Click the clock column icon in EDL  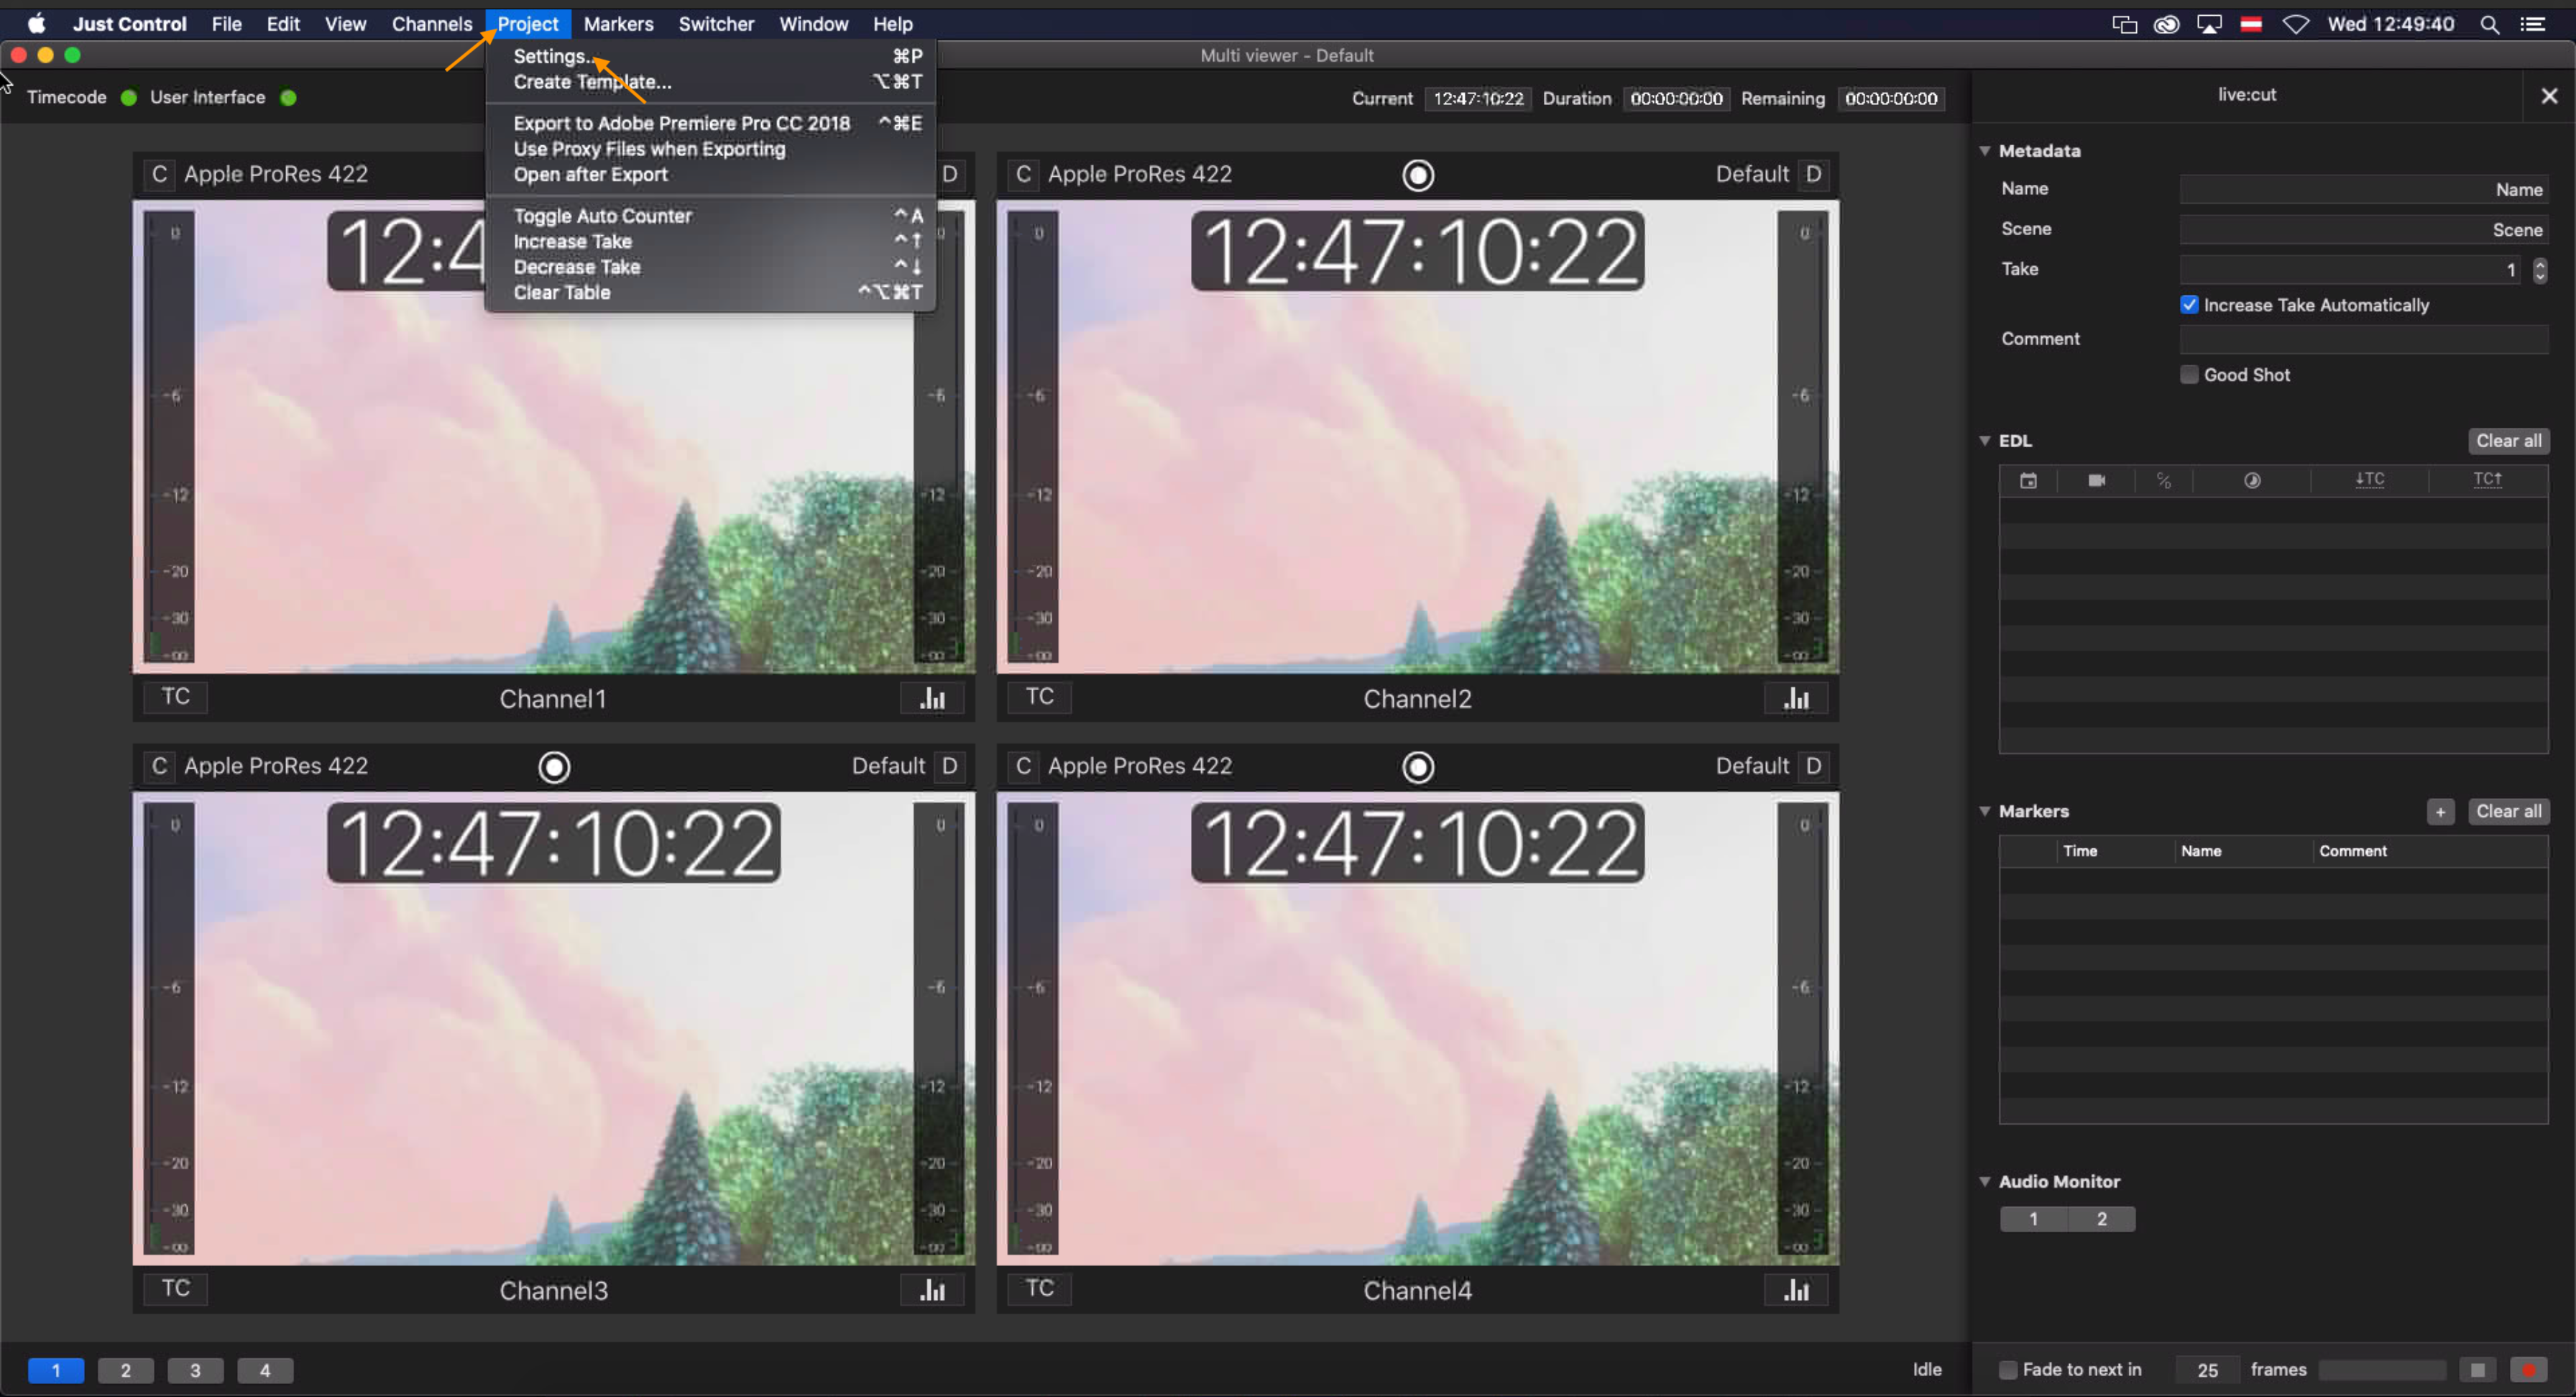point(2252,480)
